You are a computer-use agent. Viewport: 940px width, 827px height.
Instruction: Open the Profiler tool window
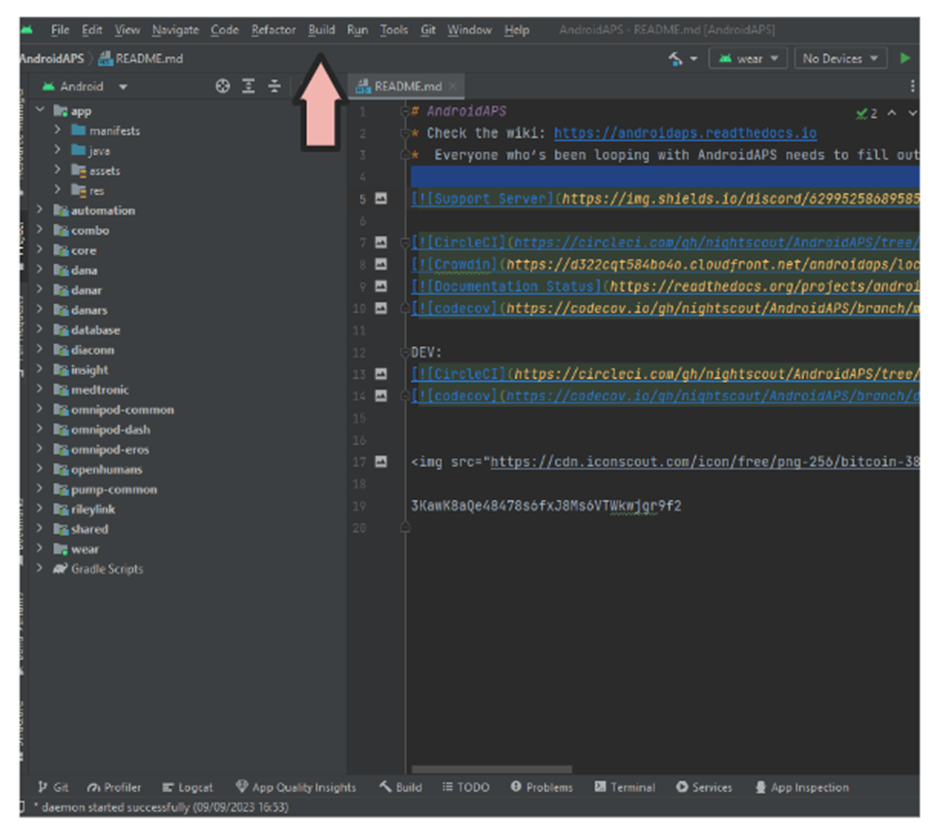115,787
